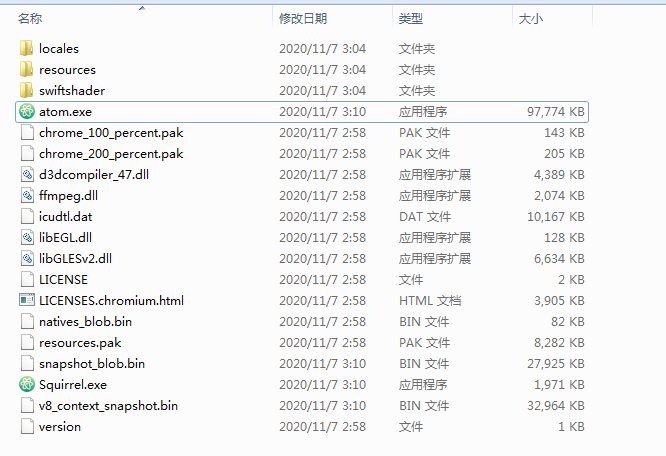Click the v8_context_snapshot.bin file icon
The width and height of the screenshot is (666, 456).
point(27,406)
